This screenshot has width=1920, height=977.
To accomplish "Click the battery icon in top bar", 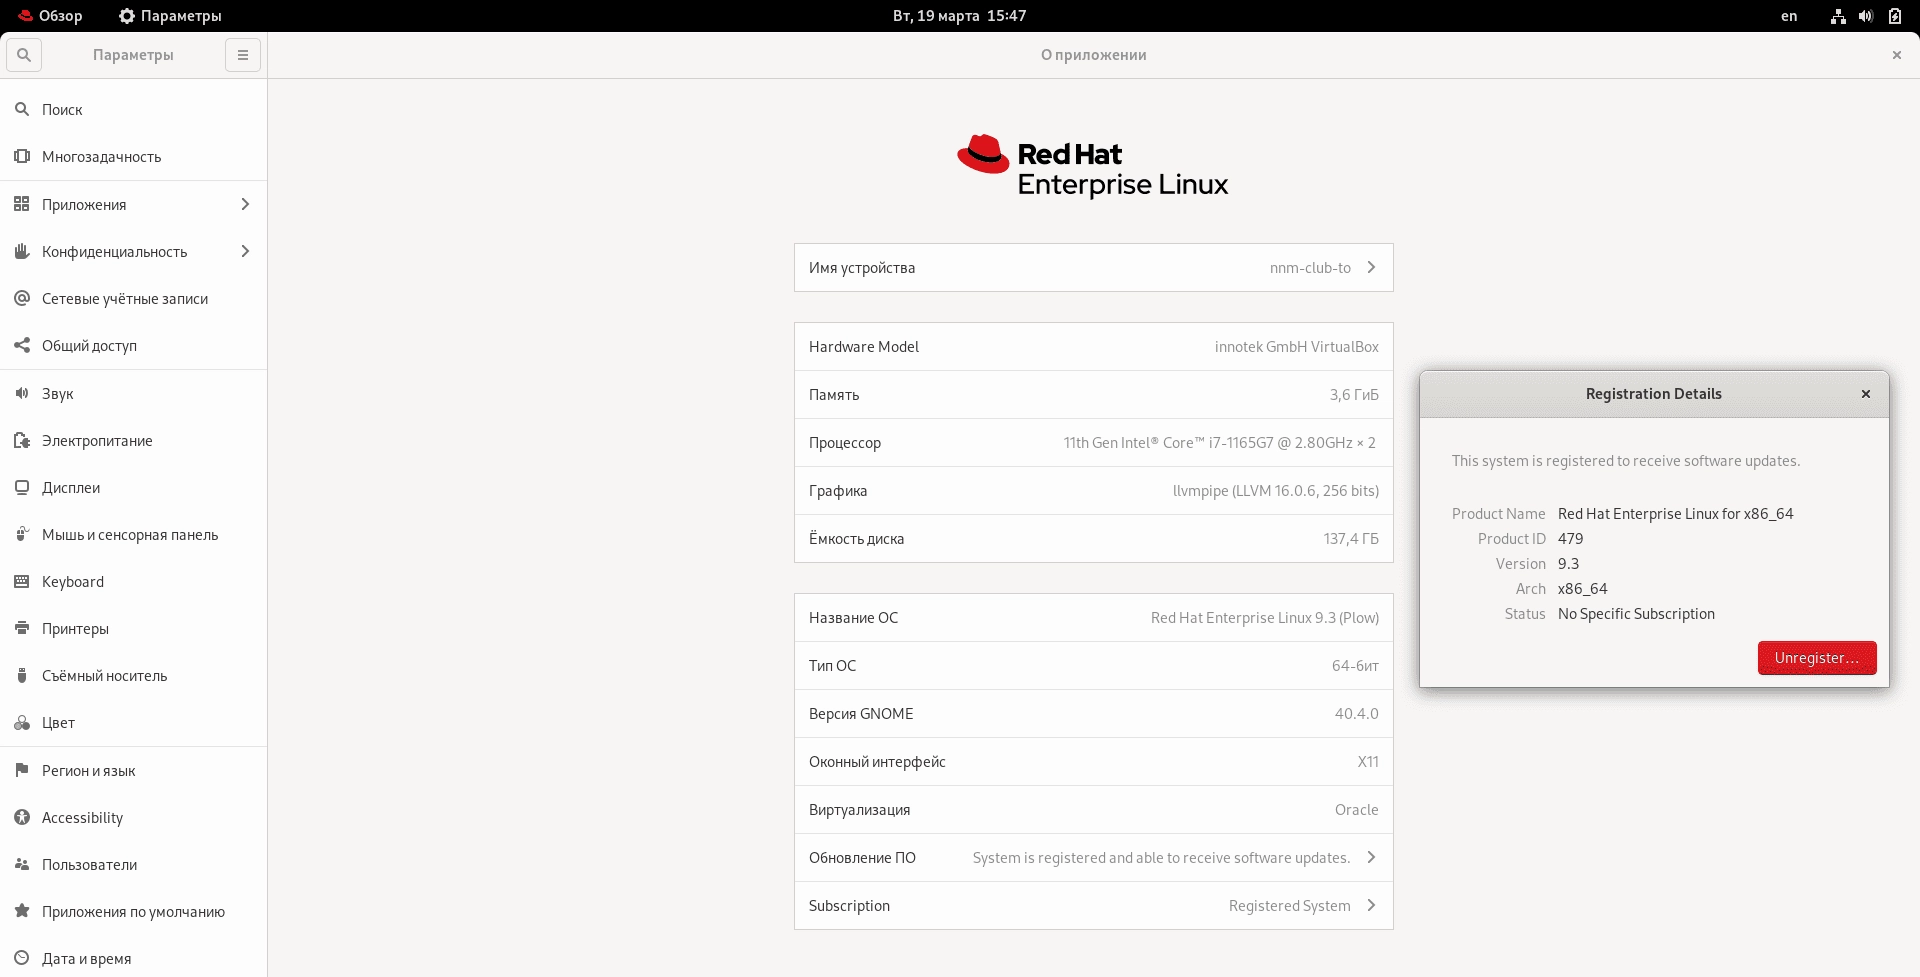I will (1894, 16).
